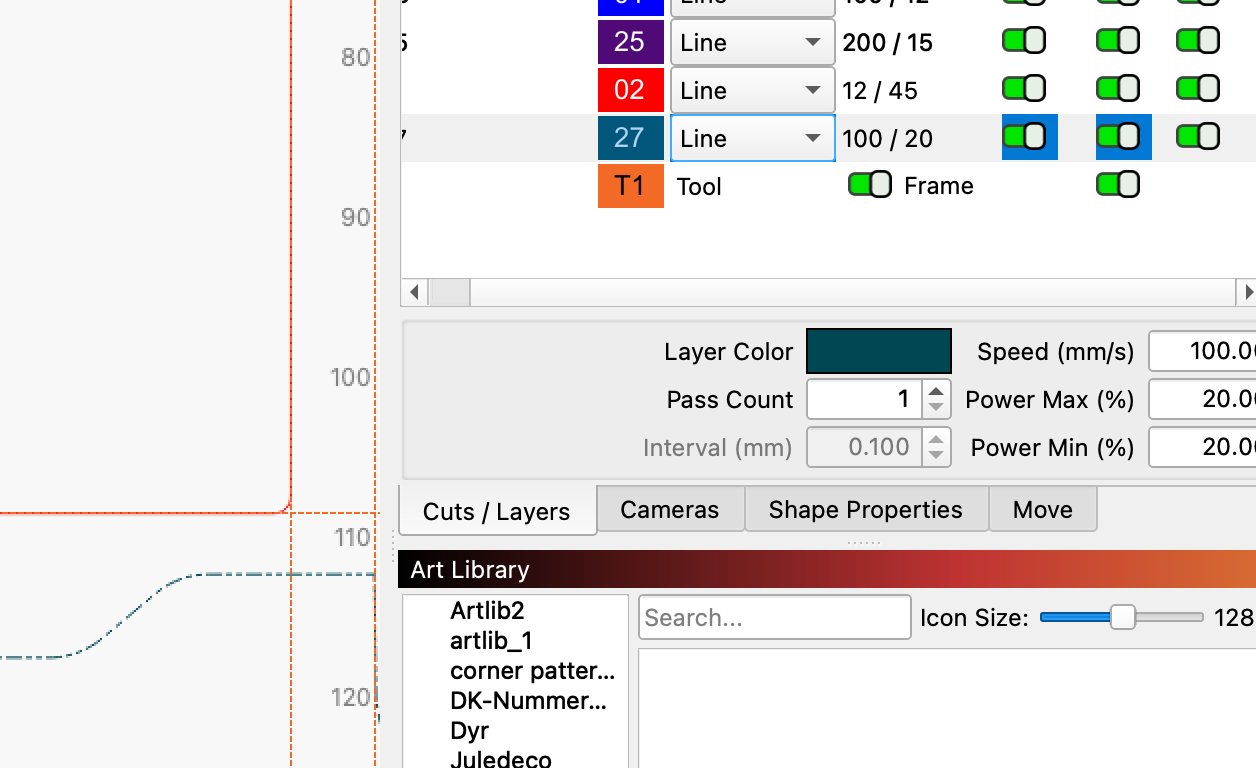Toggle the middle switch on layer 27 row

[1118, 137]
